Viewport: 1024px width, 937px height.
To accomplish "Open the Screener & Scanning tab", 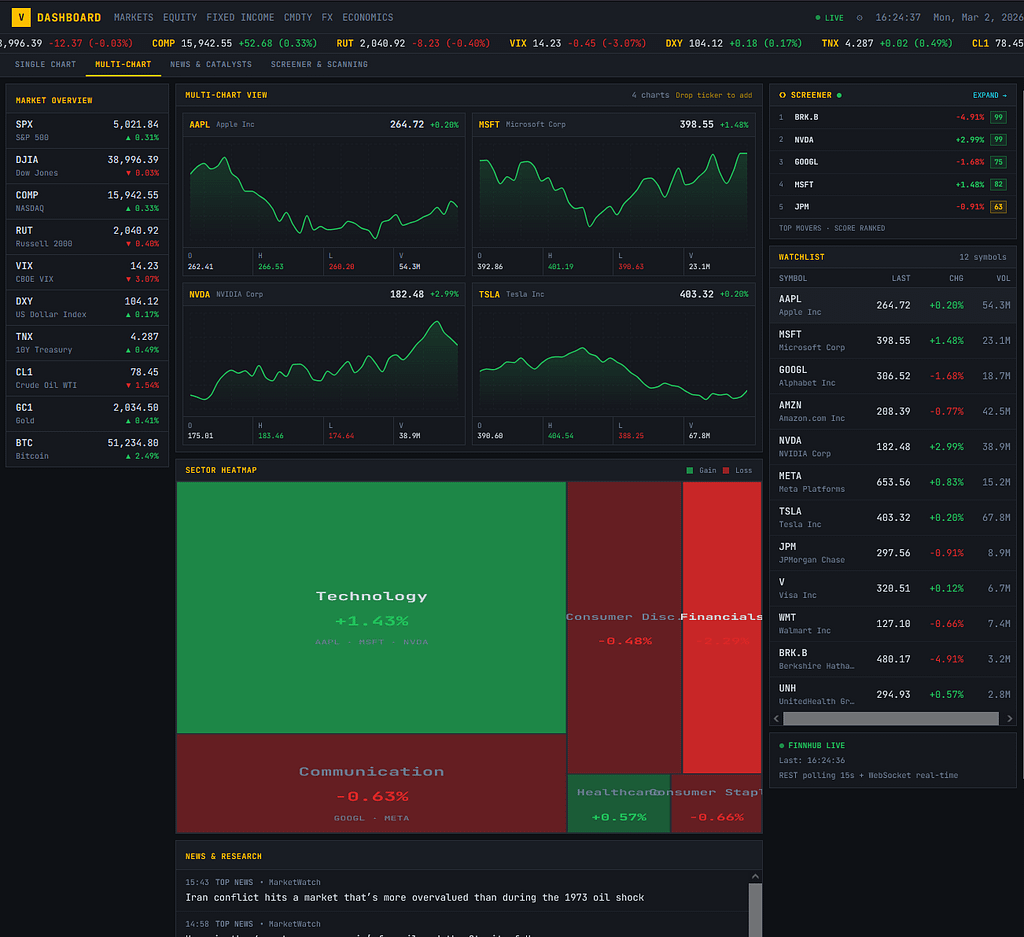I will [319, 64].
